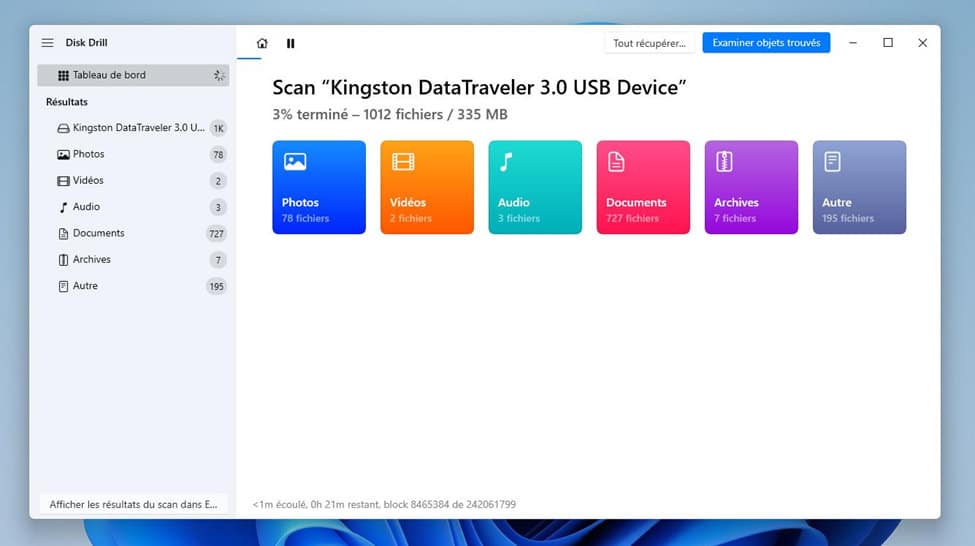Click Afficher les résultats du scan link
This screenshot has height=546, width=975.
[134, 504]
